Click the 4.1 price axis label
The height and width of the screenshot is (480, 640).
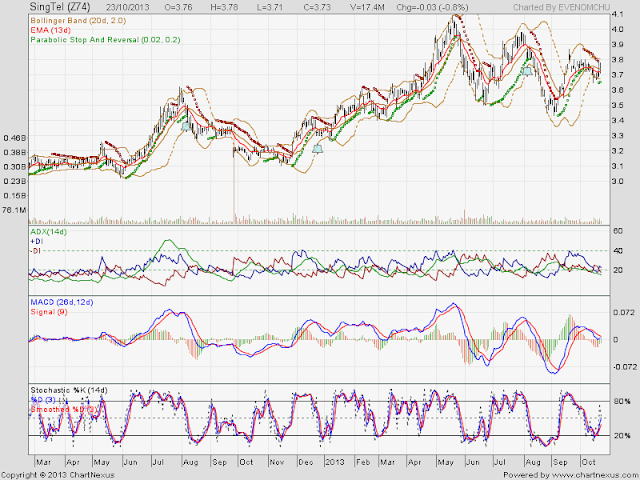(x=617, y=14)
